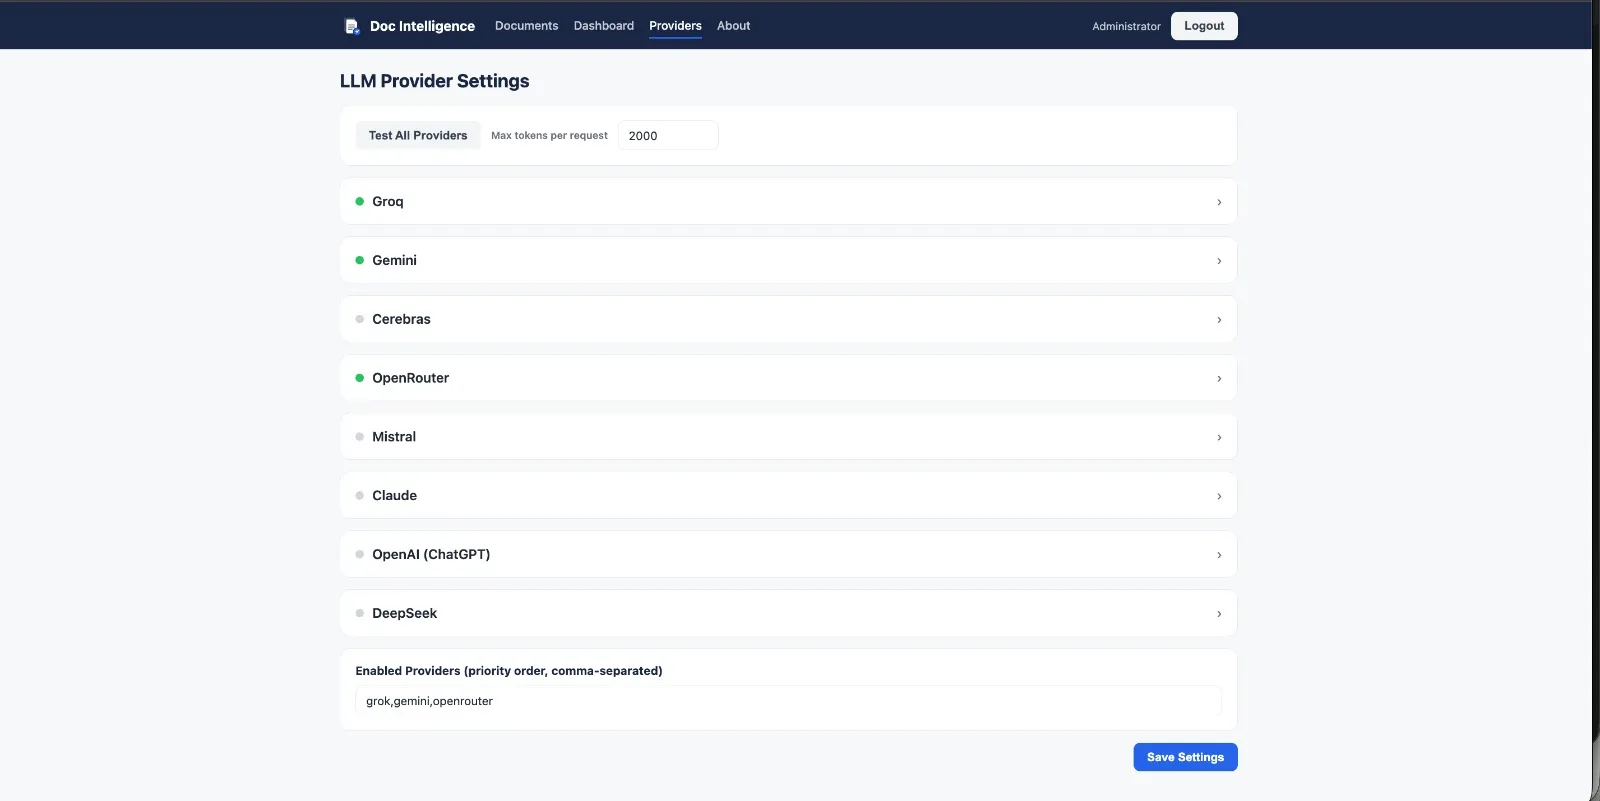
Task: Expand the OpenAI (ChatGPT) provider chevron
Action: 1219,555
